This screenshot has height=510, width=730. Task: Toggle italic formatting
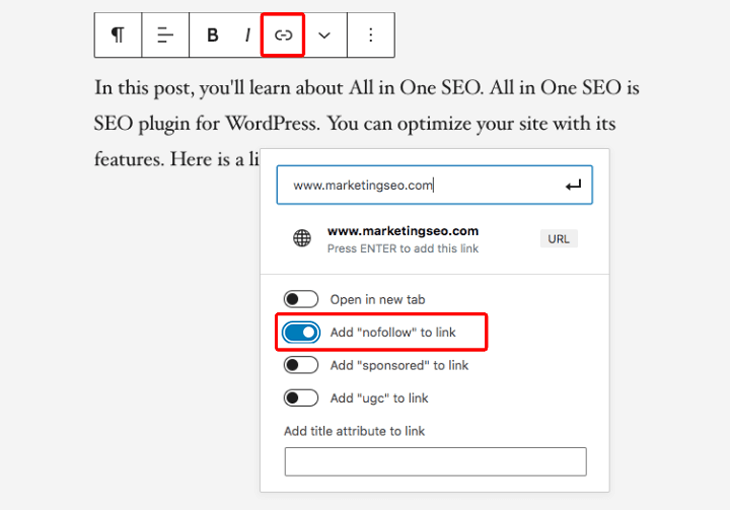tap(248, 35)
